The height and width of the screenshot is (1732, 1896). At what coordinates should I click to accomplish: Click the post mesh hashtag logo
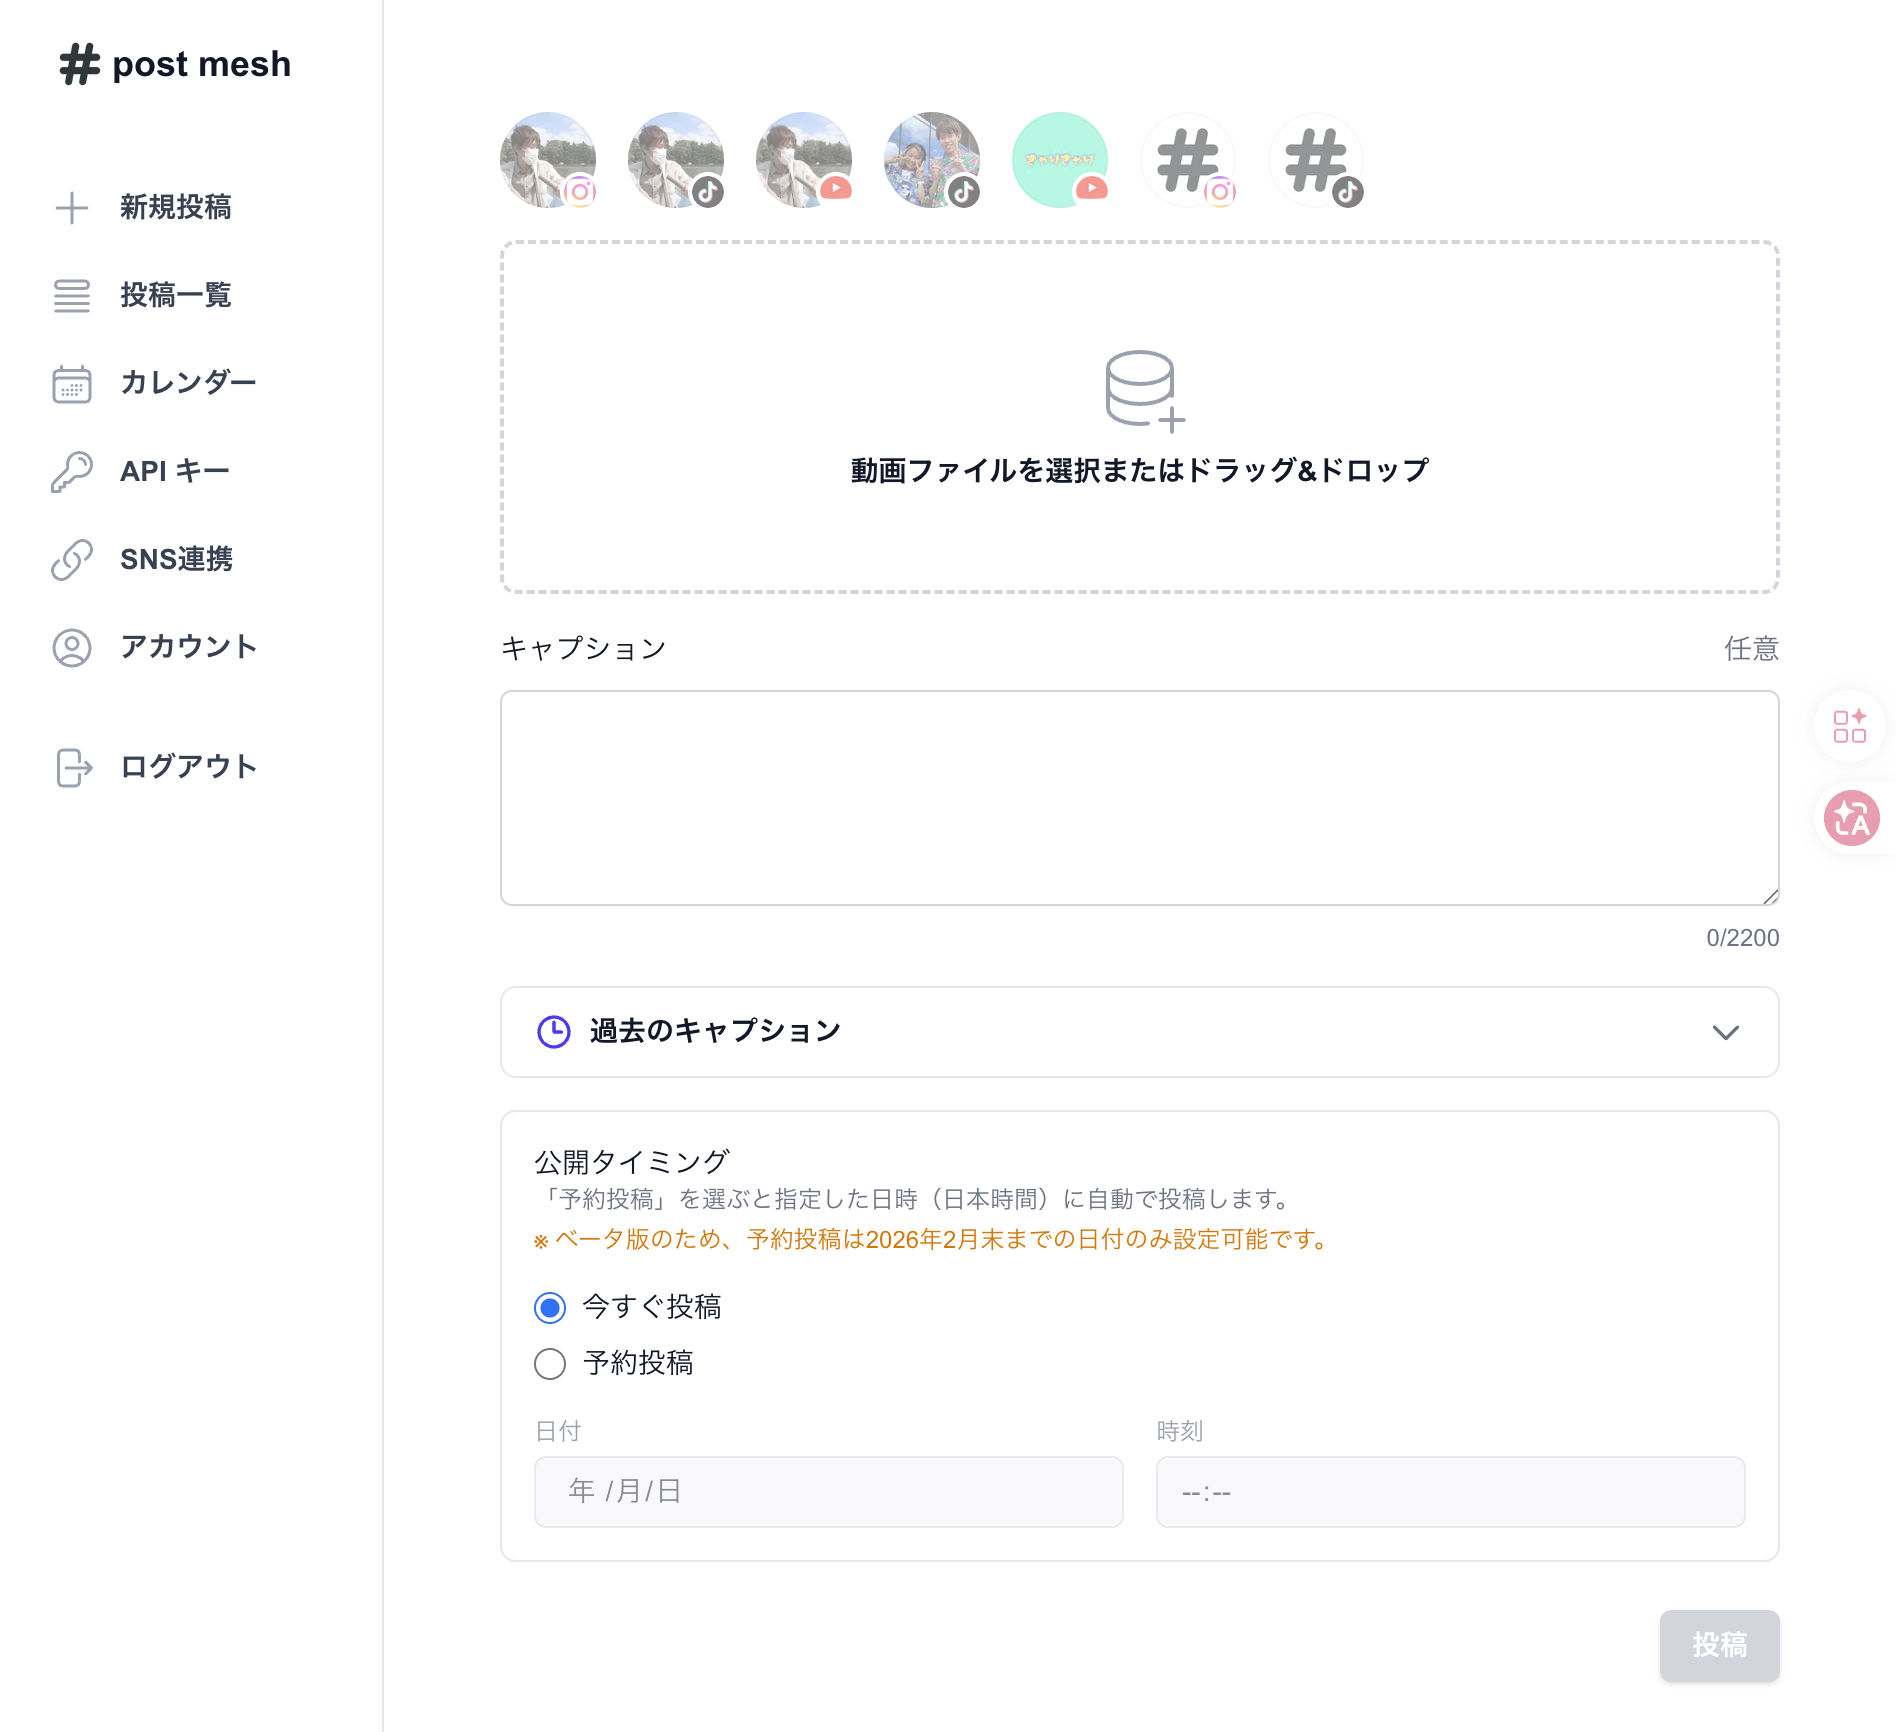click(79, 64)
